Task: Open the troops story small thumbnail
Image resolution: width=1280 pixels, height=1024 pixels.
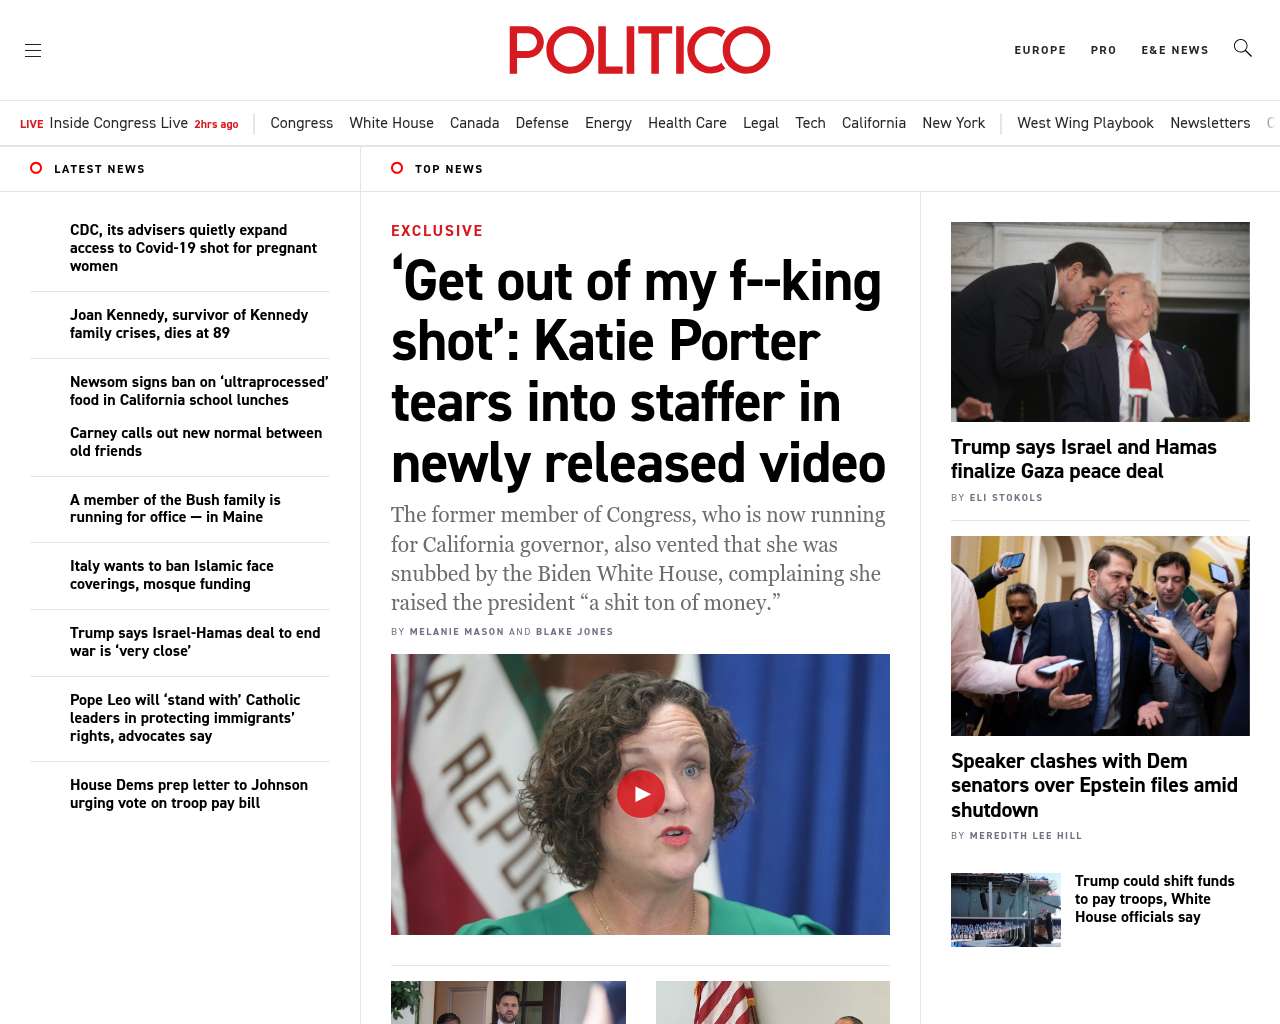Action: pyautogui.click(x=1006, y=910)
